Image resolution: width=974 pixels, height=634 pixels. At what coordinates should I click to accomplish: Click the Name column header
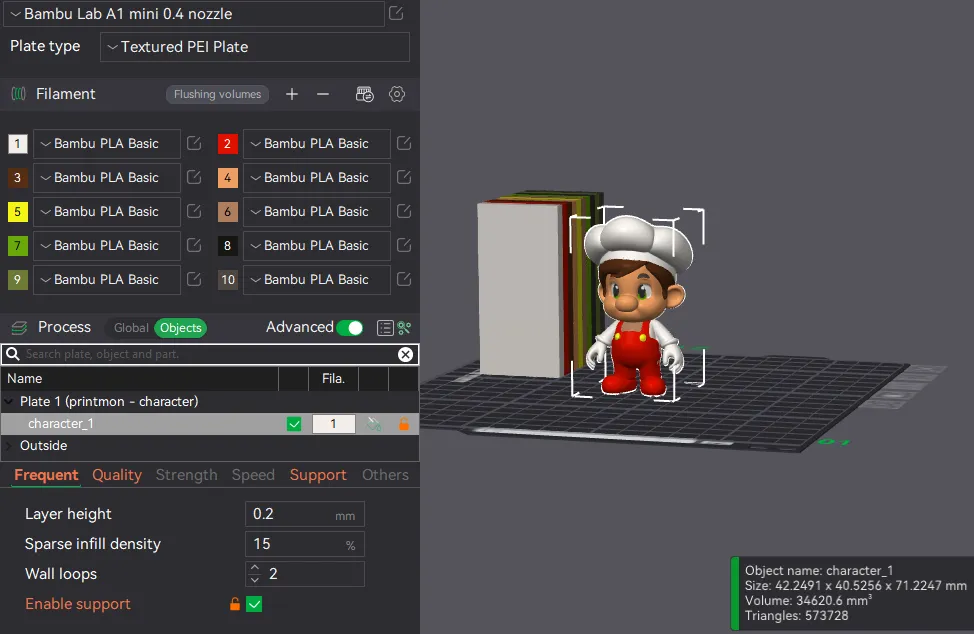coord(140,379)
